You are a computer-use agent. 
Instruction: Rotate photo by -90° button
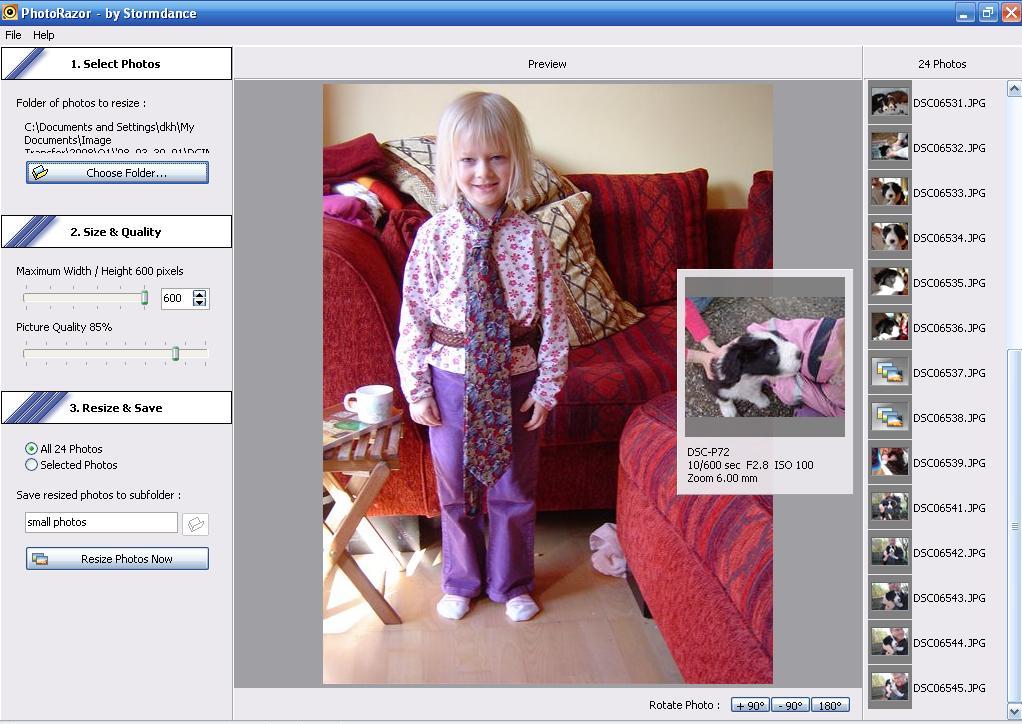click(790, 705)
